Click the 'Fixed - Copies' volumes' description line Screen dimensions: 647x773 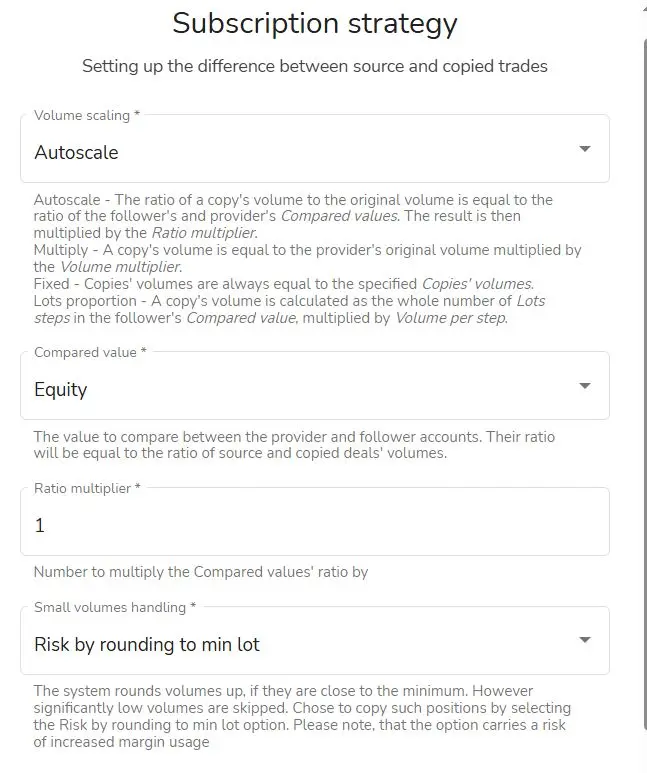[x=283, y=283]
